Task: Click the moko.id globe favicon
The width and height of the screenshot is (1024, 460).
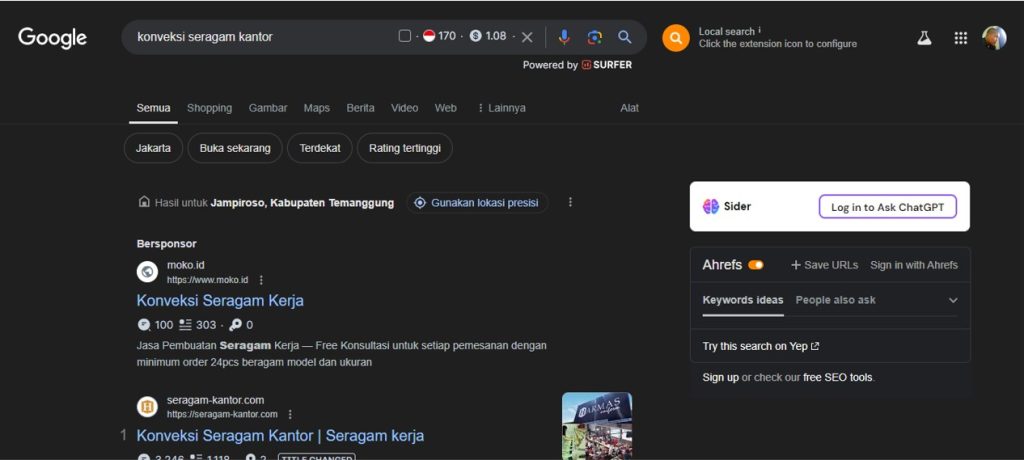Action: pyautogui.click(x=148, y=272)
